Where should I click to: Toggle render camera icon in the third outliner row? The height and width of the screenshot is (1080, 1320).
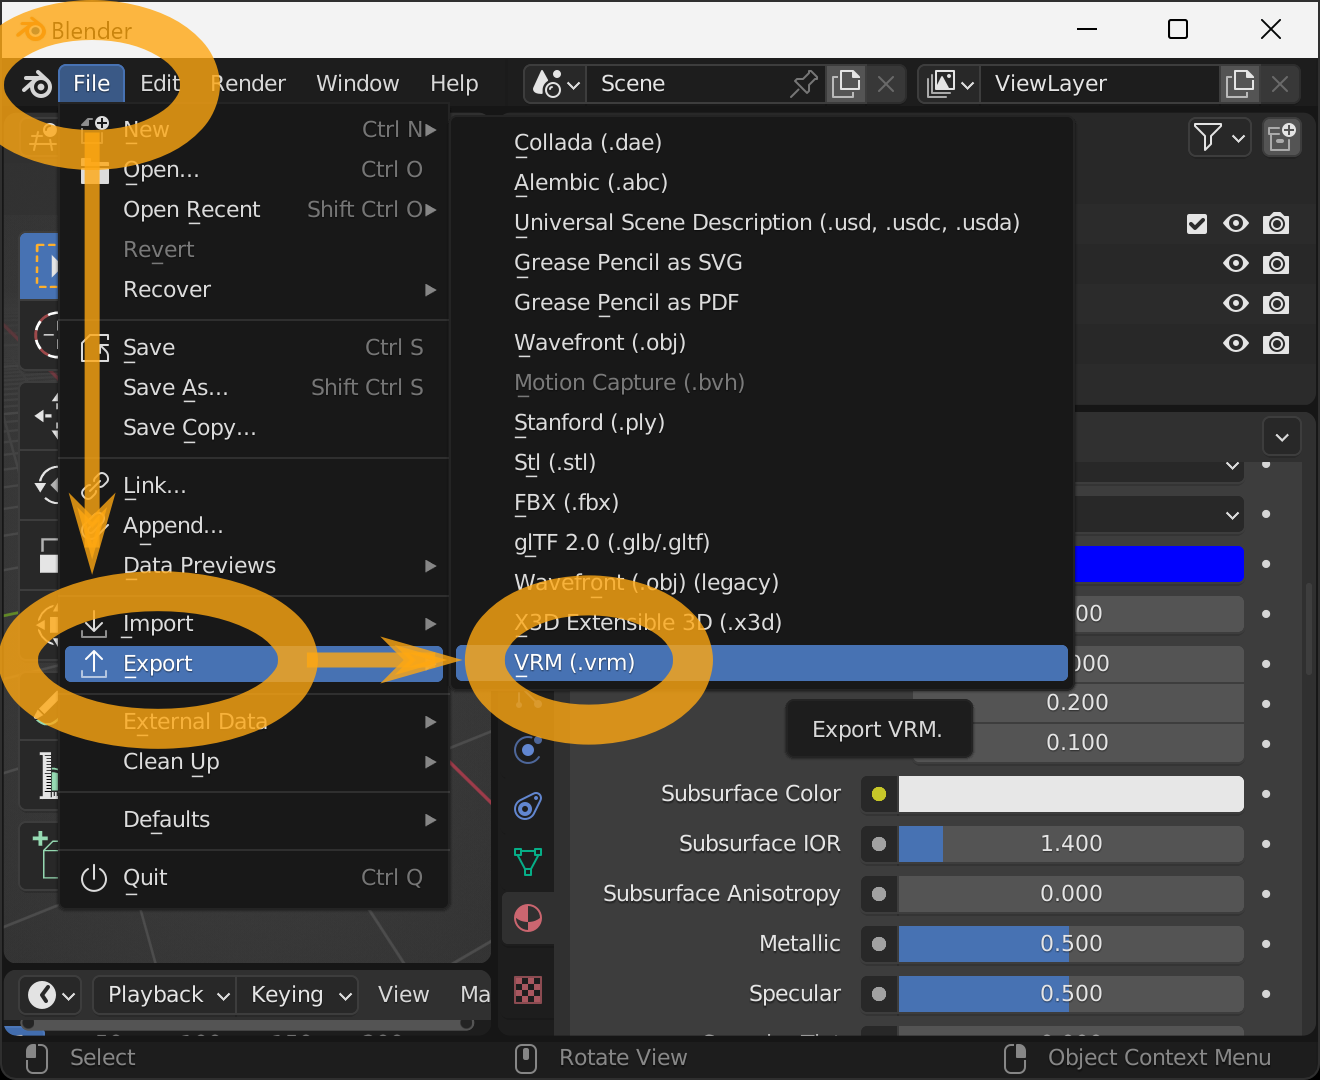[1276, 304]
